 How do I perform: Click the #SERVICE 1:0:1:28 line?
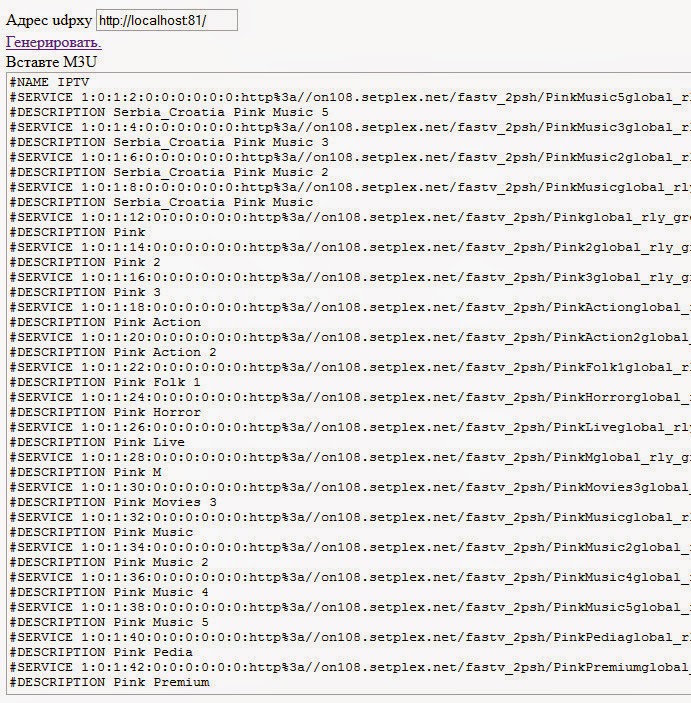pos(350,458)
